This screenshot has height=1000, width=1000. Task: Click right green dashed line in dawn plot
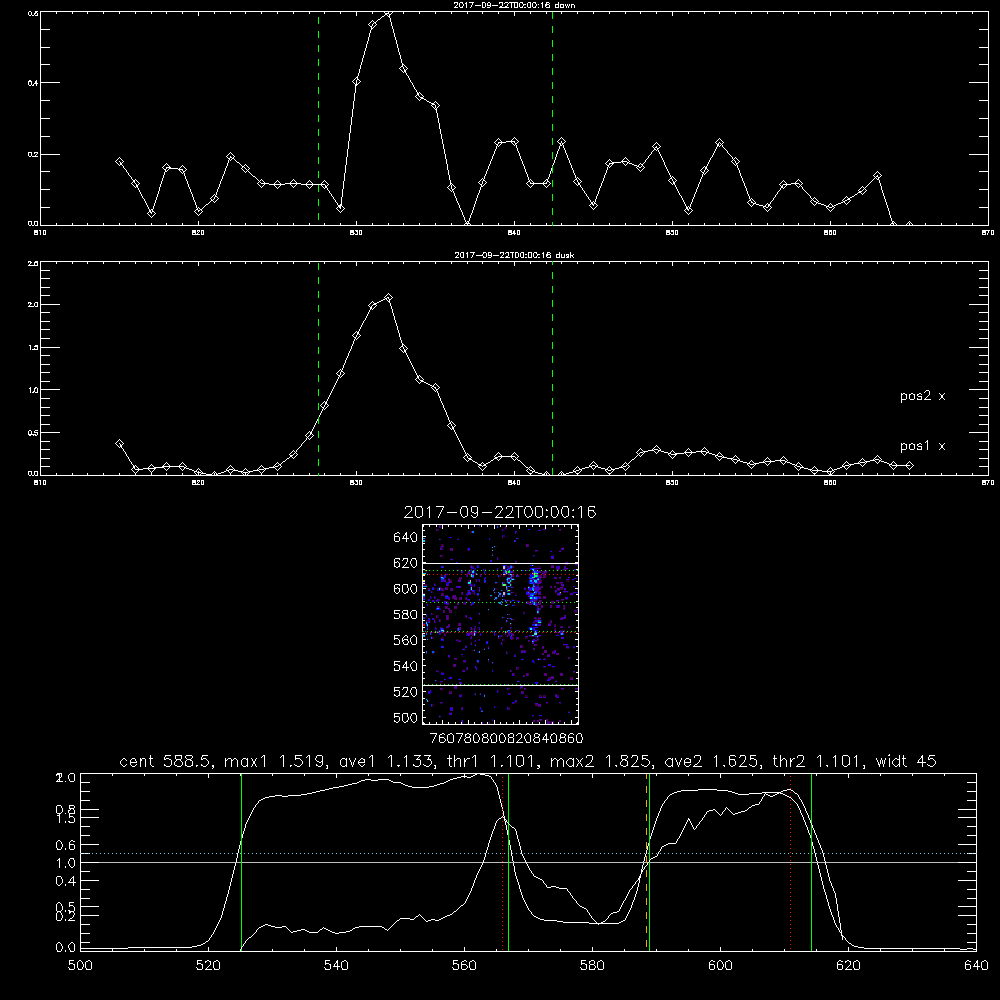click(552, 118)
